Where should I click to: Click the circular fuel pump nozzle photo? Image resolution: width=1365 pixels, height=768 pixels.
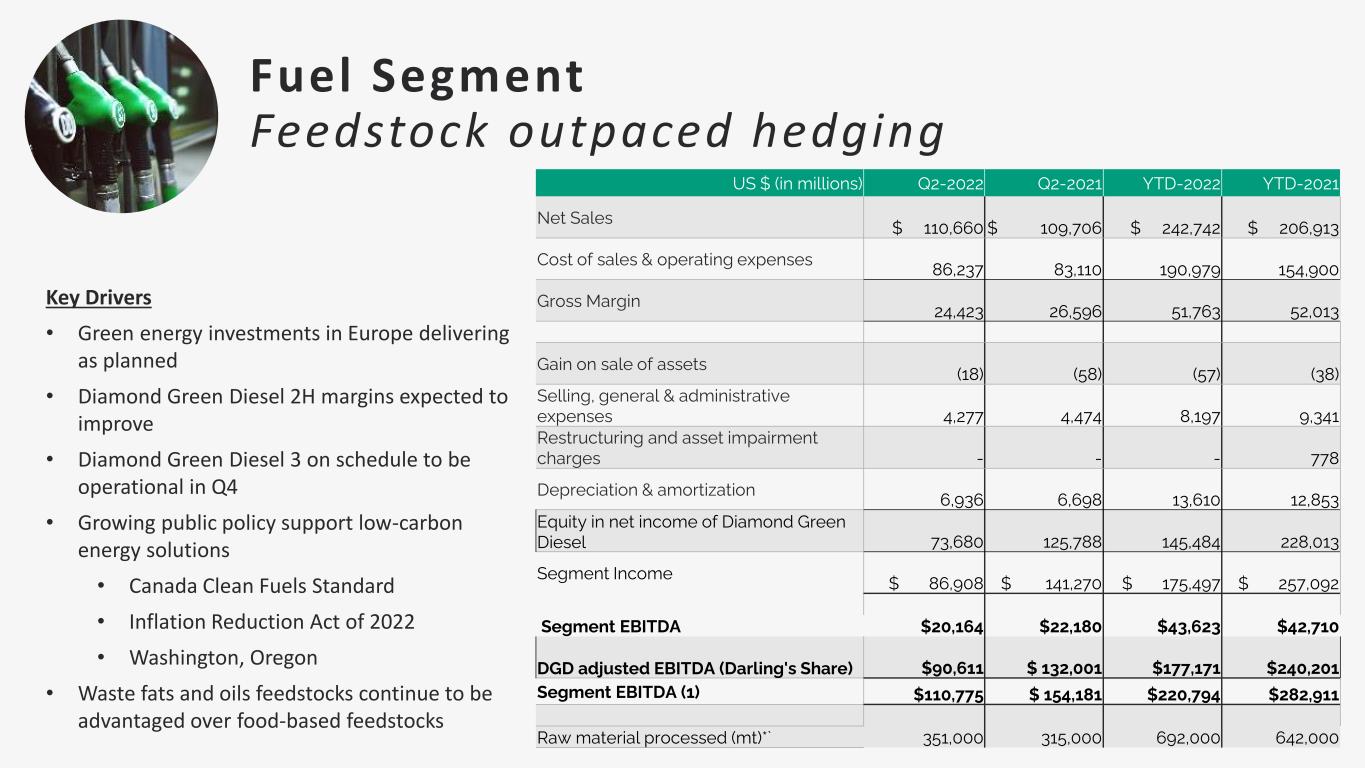coord(121,117)
